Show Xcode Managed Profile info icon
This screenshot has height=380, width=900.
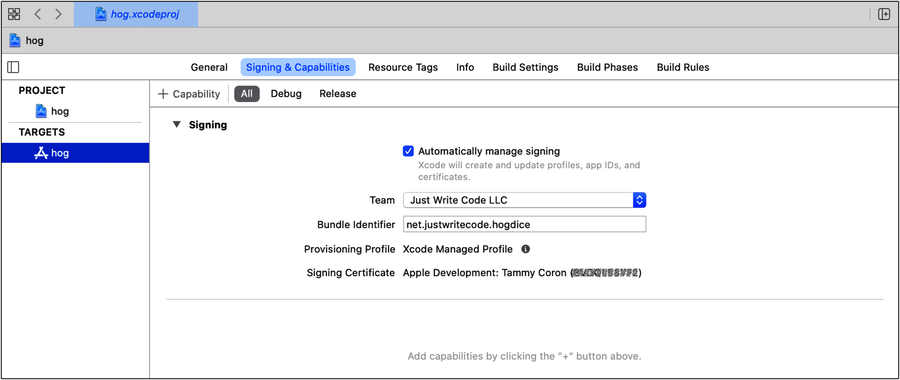pos(525,249)
